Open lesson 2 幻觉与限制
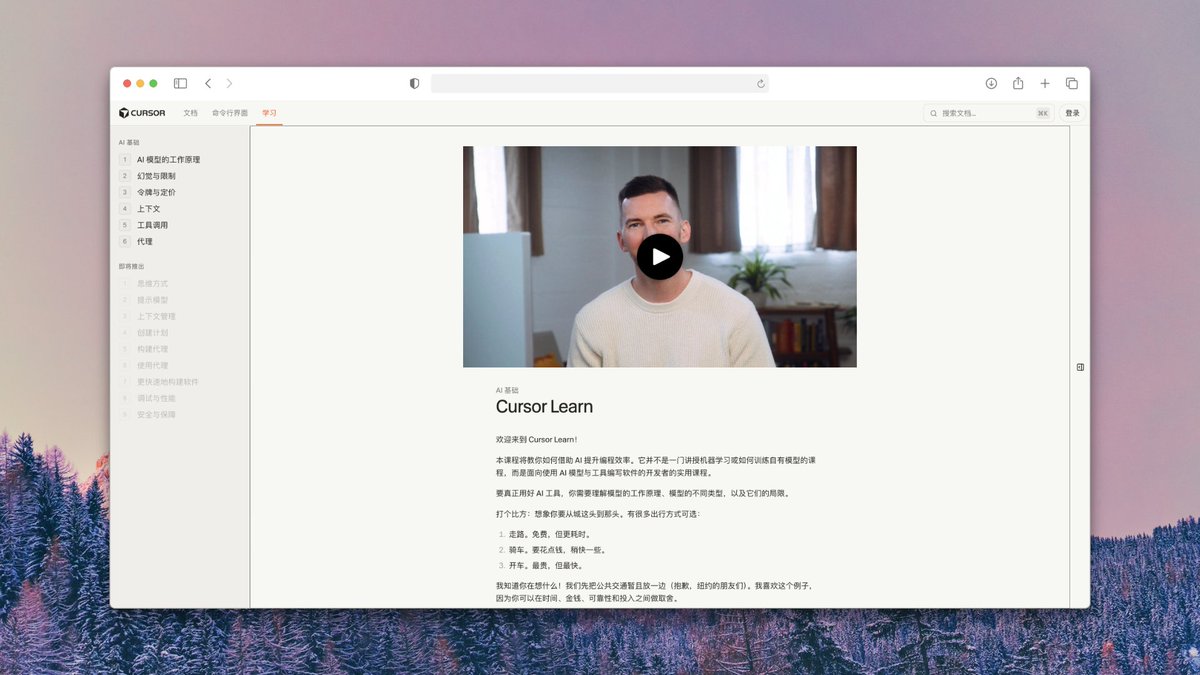The height and width of the screenshot is (675, 1200). tap(156, 176)
